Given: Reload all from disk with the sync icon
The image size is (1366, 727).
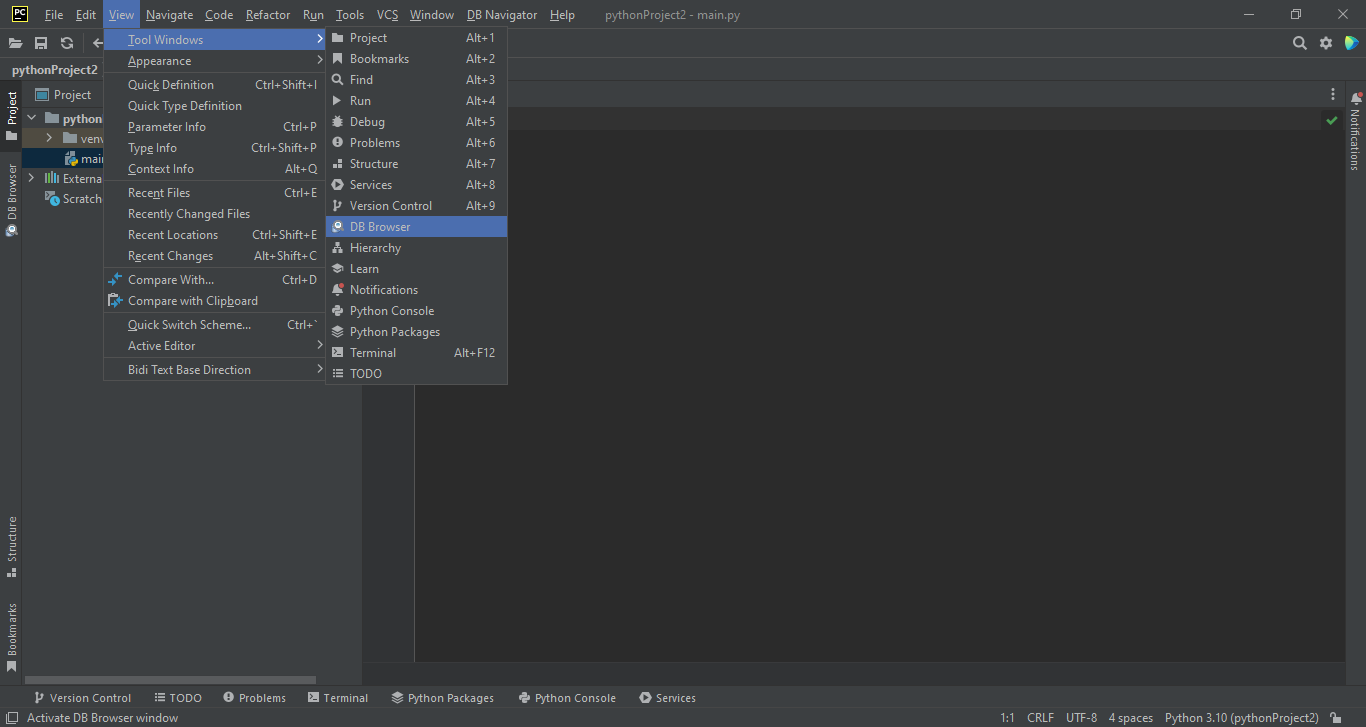Looking at the screenshot, I should pos(66,43).
